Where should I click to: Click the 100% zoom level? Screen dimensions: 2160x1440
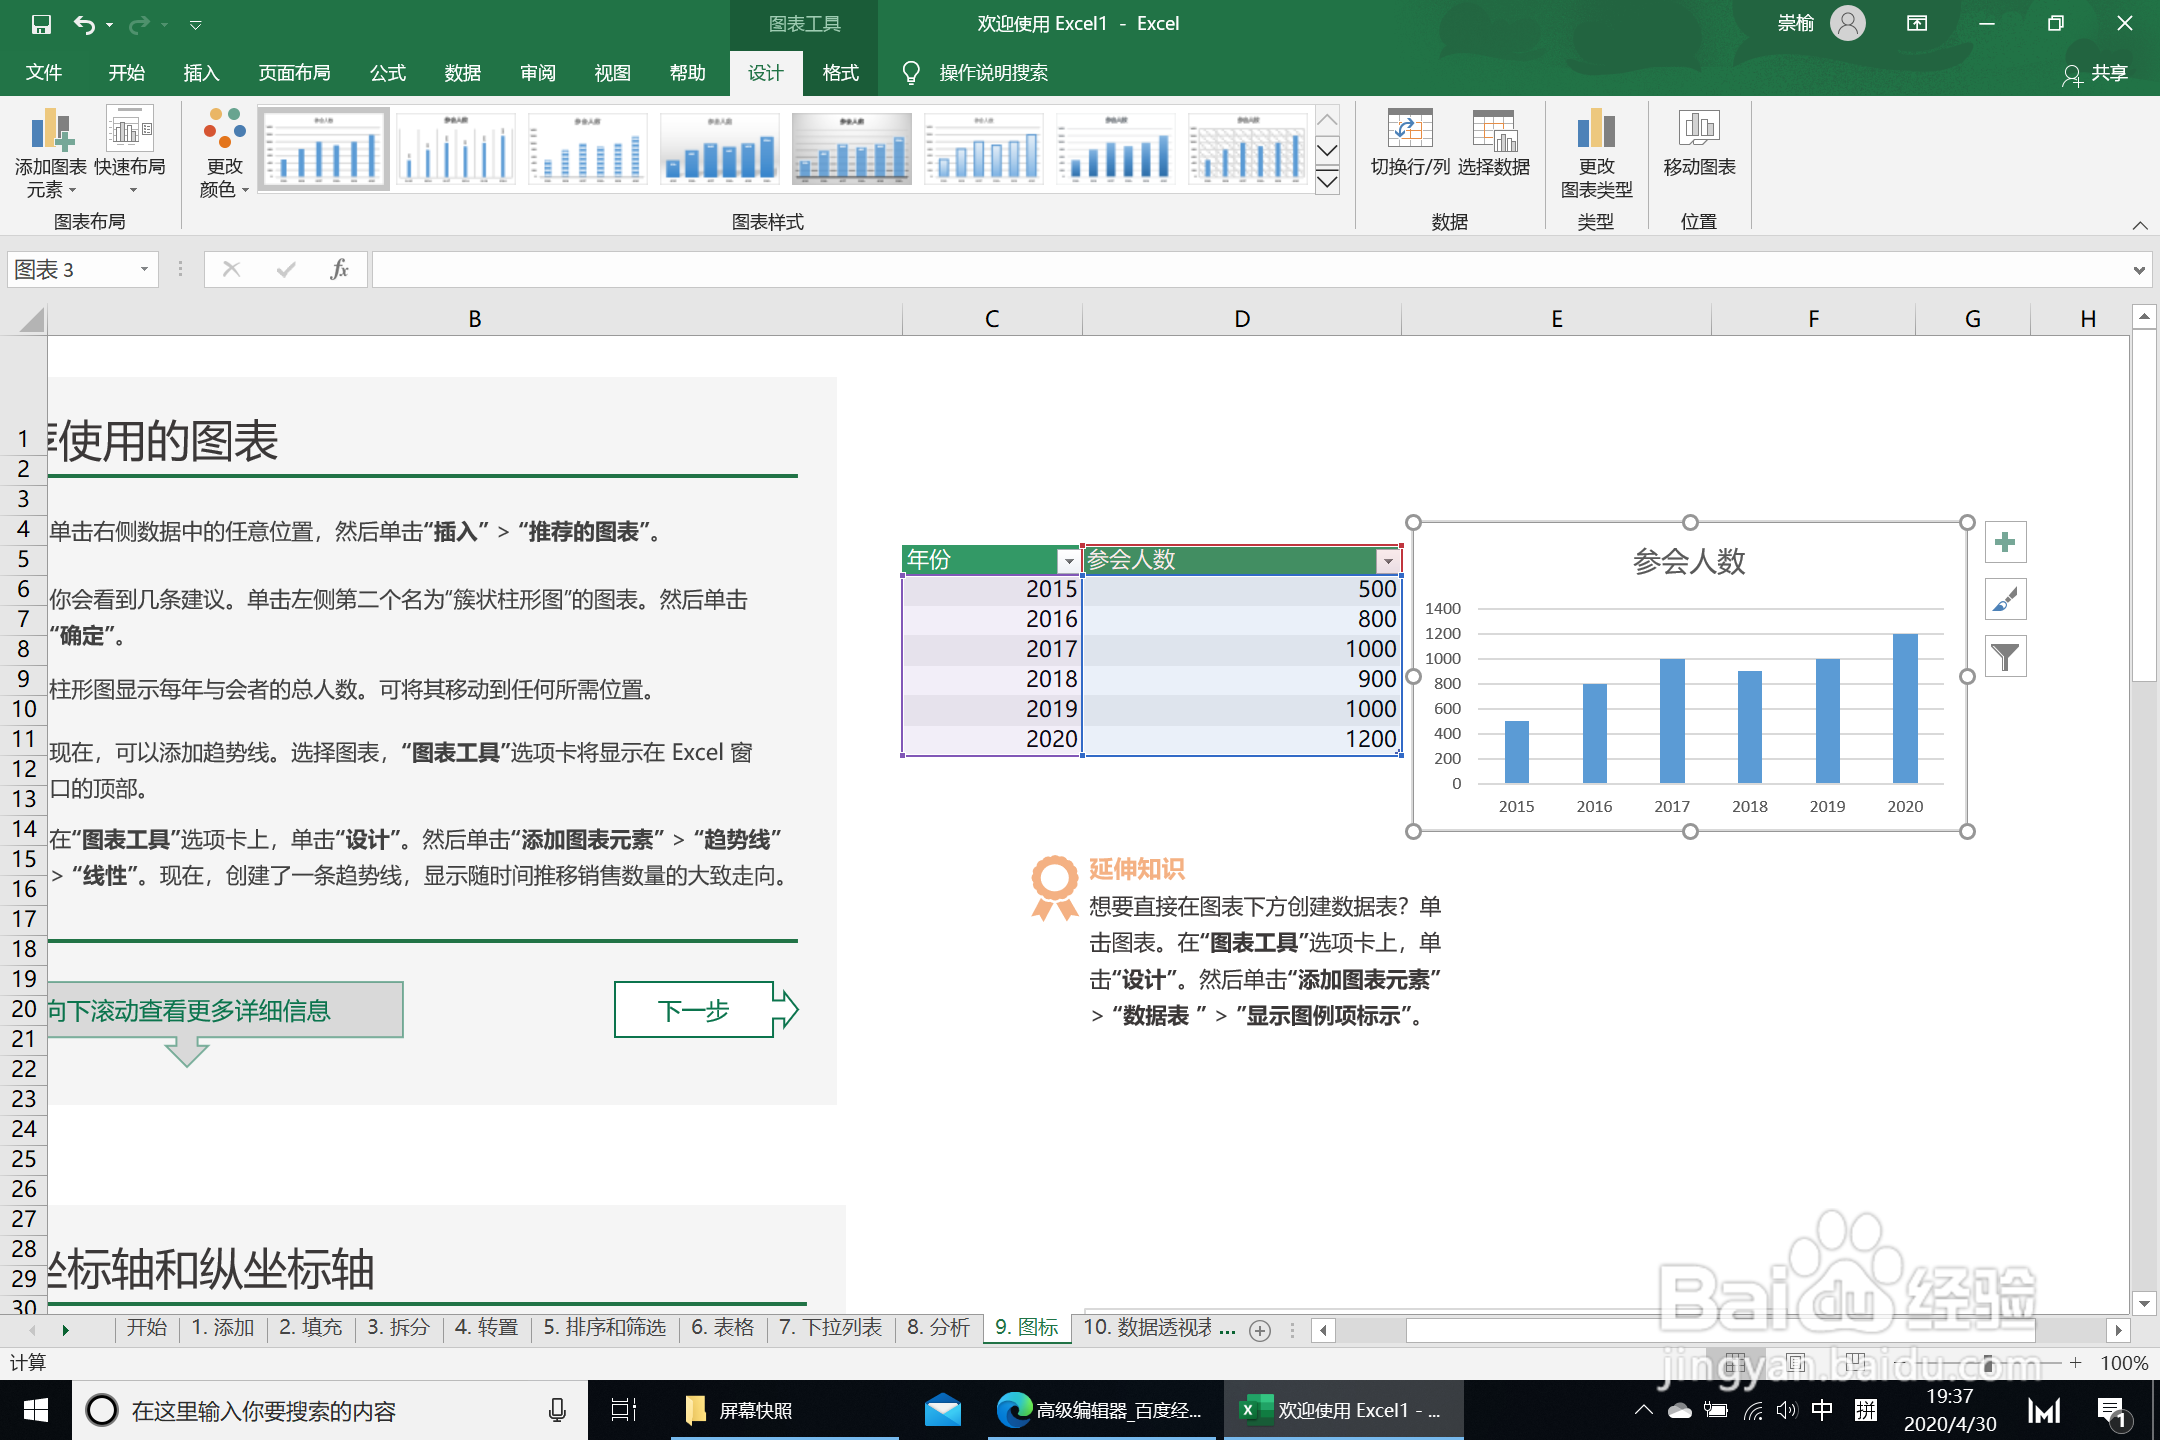click(2124, 1362)
